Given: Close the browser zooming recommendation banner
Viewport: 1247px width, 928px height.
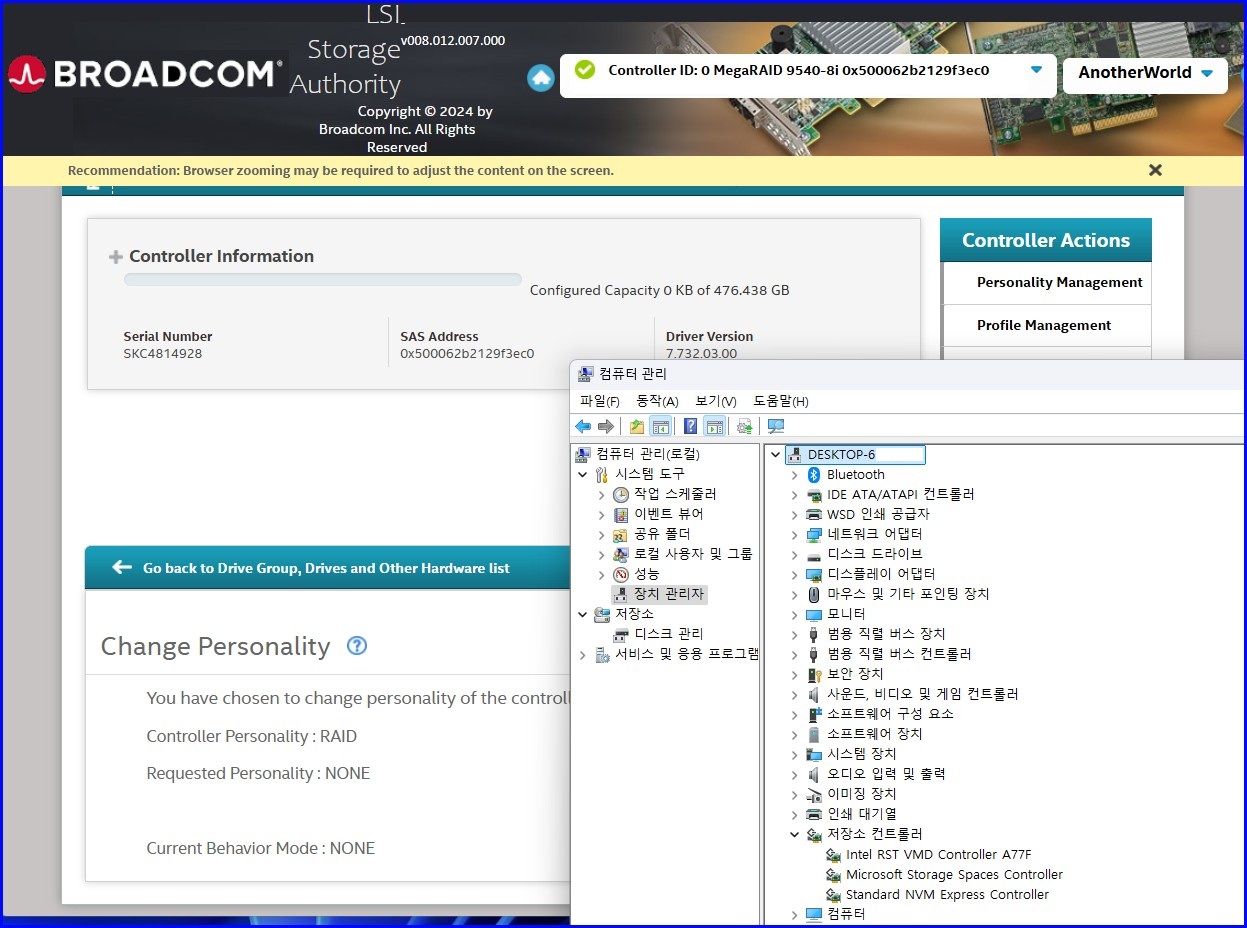Looking at the screenshot, I should tap(1155, 170).
